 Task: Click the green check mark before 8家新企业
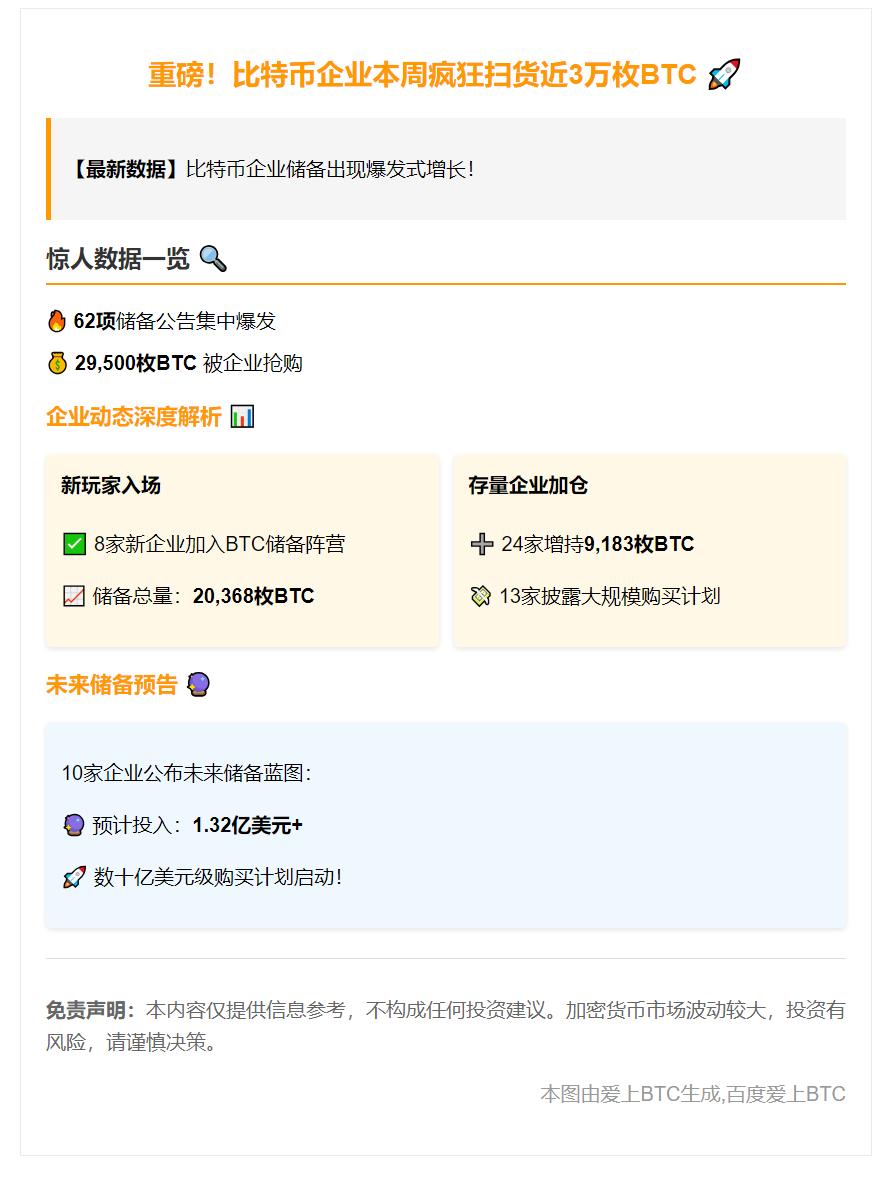point(74,544)
